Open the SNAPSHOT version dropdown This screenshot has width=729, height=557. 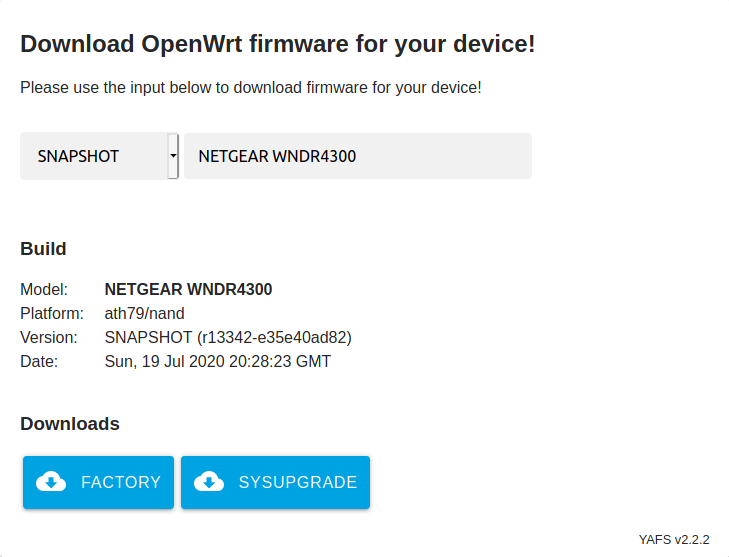(x=99, y=156)
